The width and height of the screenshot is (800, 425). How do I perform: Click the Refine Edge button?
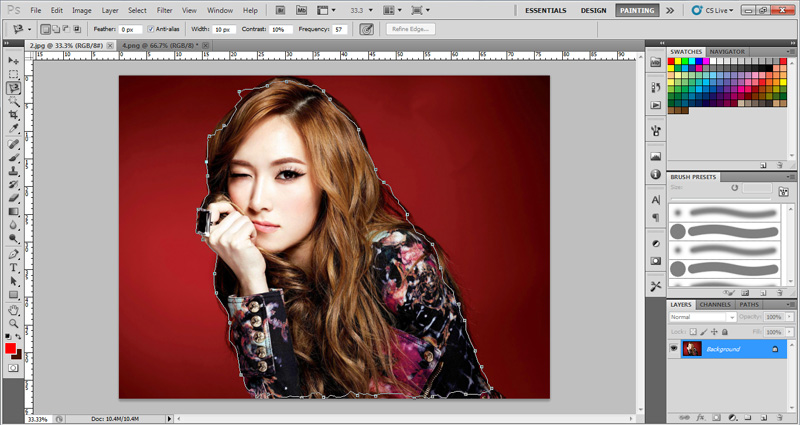[410, 29]
